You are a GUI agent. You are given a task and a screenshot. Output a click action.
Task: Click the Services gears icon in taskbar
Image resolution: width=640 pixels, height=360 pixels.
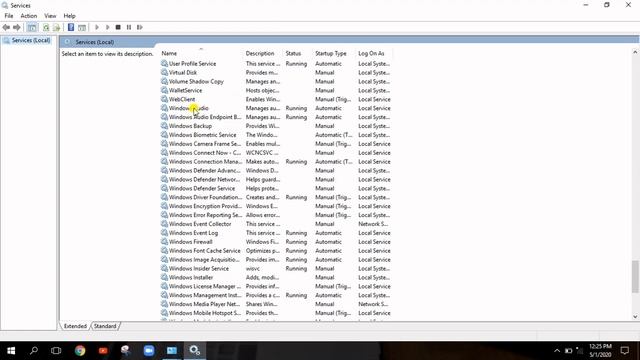point(195,351)
